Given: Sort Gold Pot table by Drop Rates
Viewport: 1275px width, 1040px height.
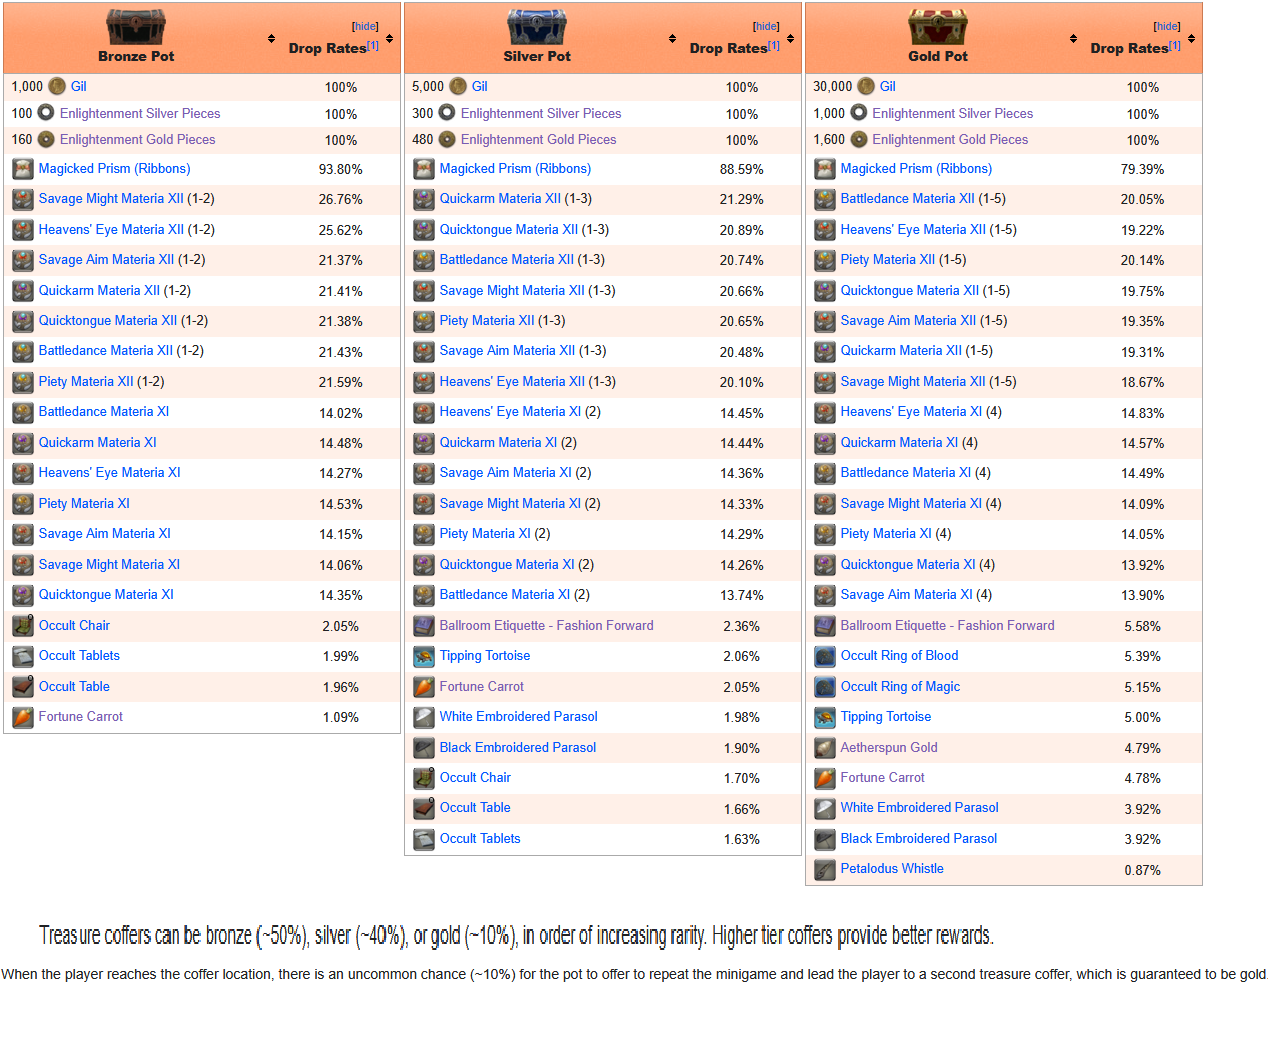Looking at the screenshot, I should click(x=1191, y=39).
